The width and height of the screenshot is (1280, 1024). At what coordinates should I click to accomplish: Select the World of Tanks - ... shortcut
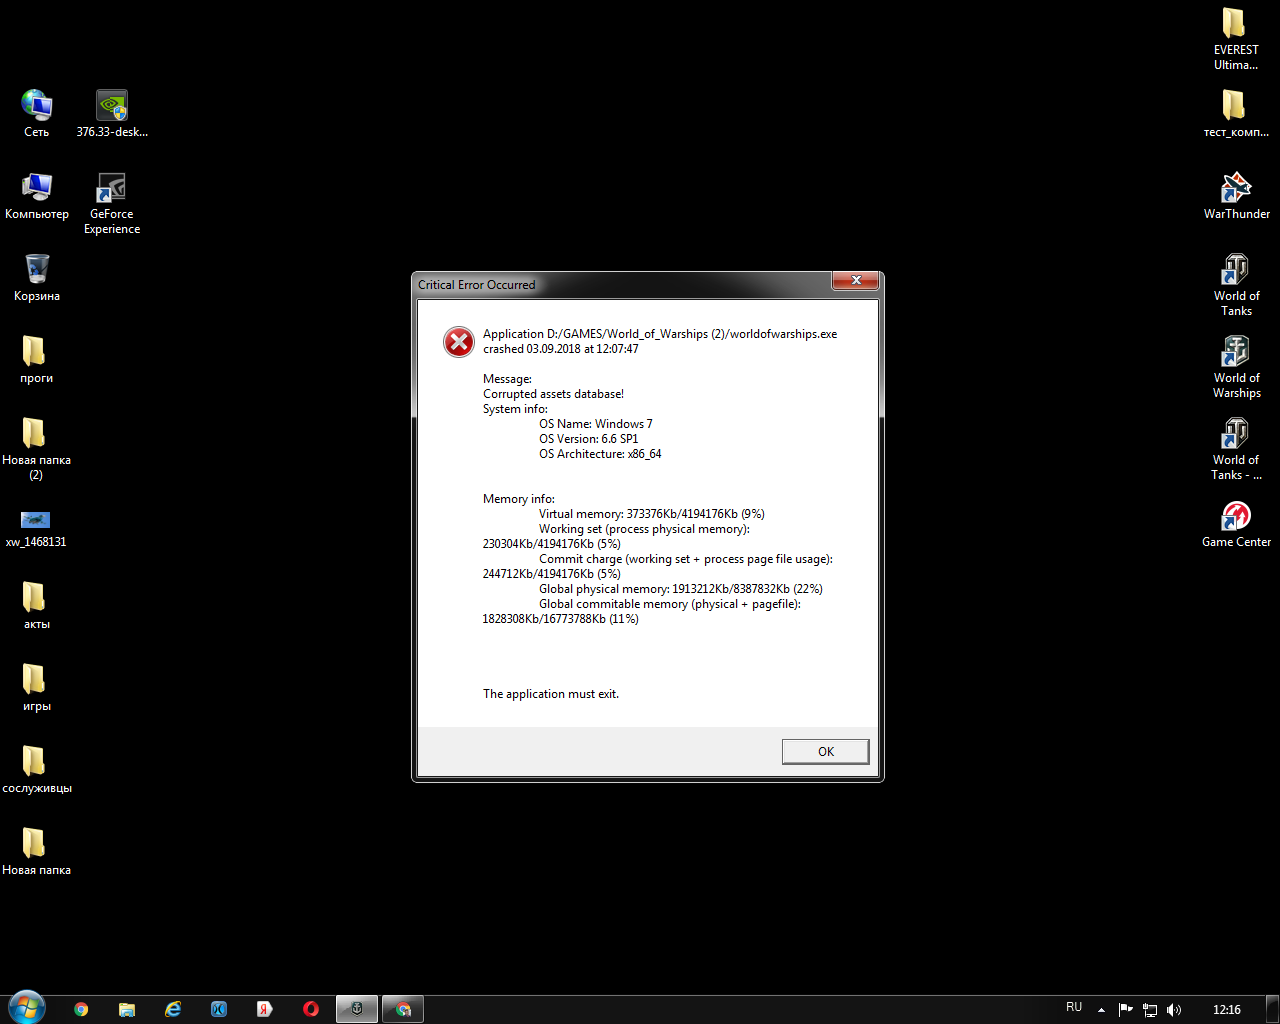tap(1236, 449)
